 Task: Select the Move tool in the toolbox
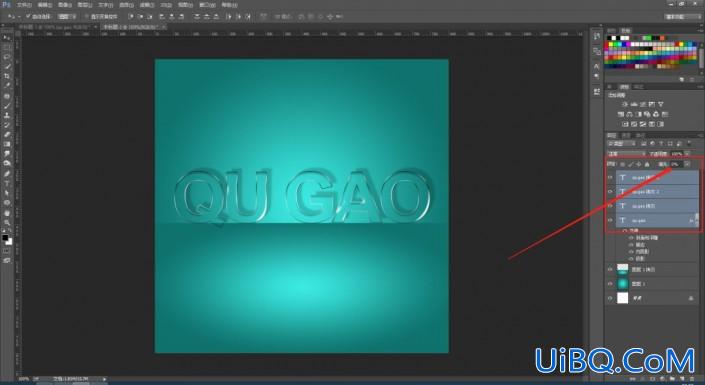pyautogui.click(x=6, y=38)
